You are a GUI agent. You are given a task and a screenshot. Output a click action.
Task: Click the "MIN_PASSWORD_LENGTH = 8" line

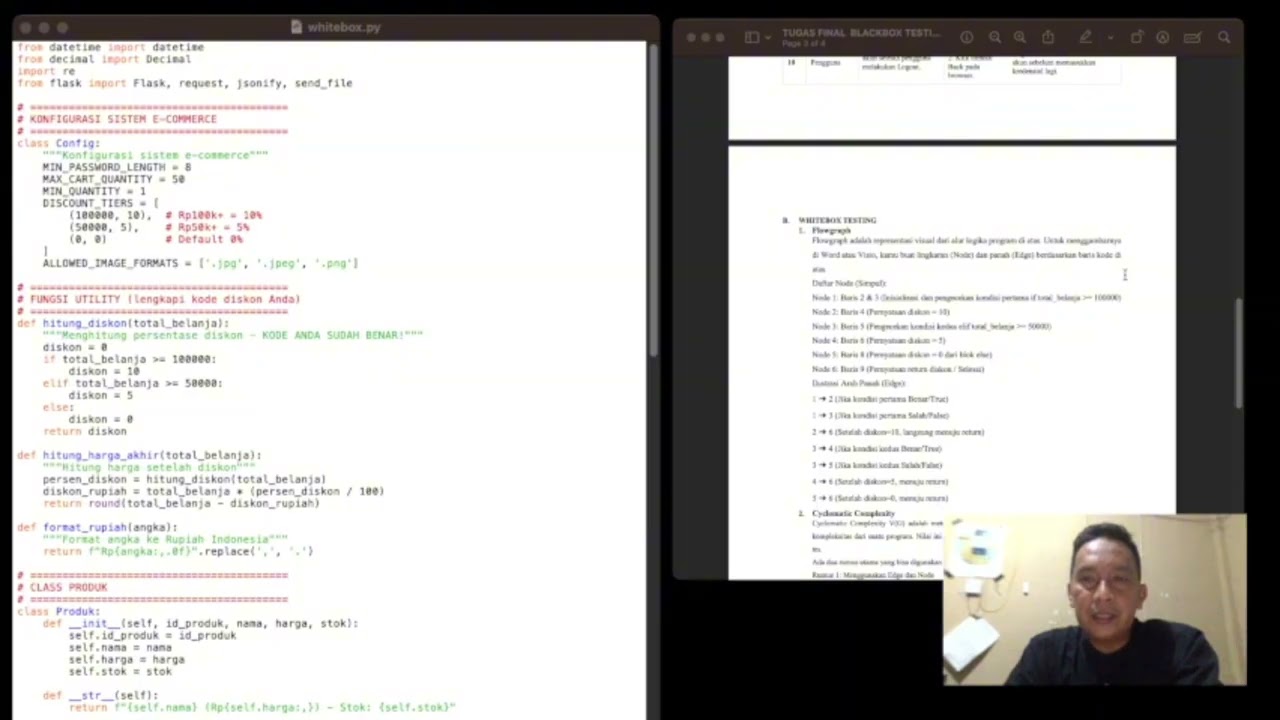[x=116, y=167]
